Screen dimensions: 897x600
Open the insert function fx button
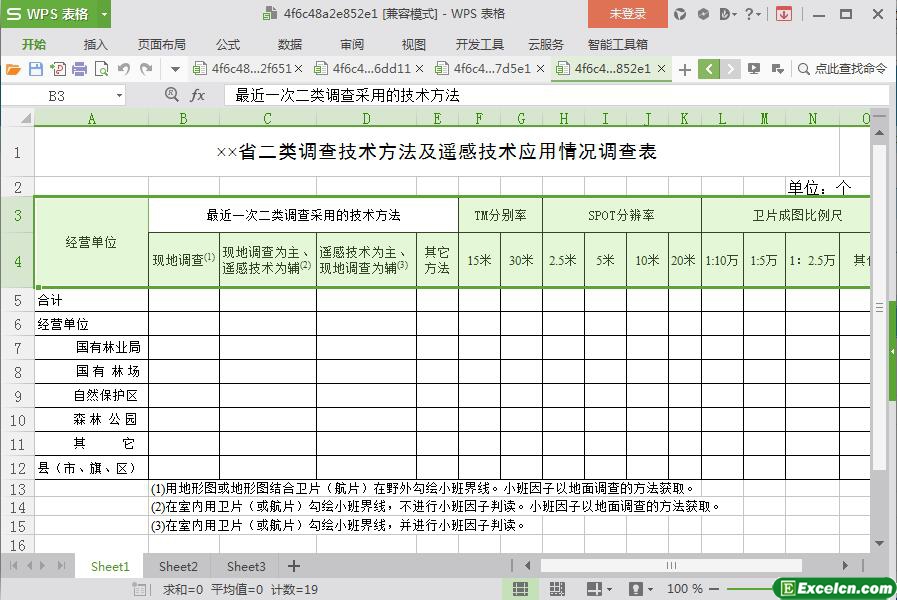pyautogui.click(x=197, y=95)
